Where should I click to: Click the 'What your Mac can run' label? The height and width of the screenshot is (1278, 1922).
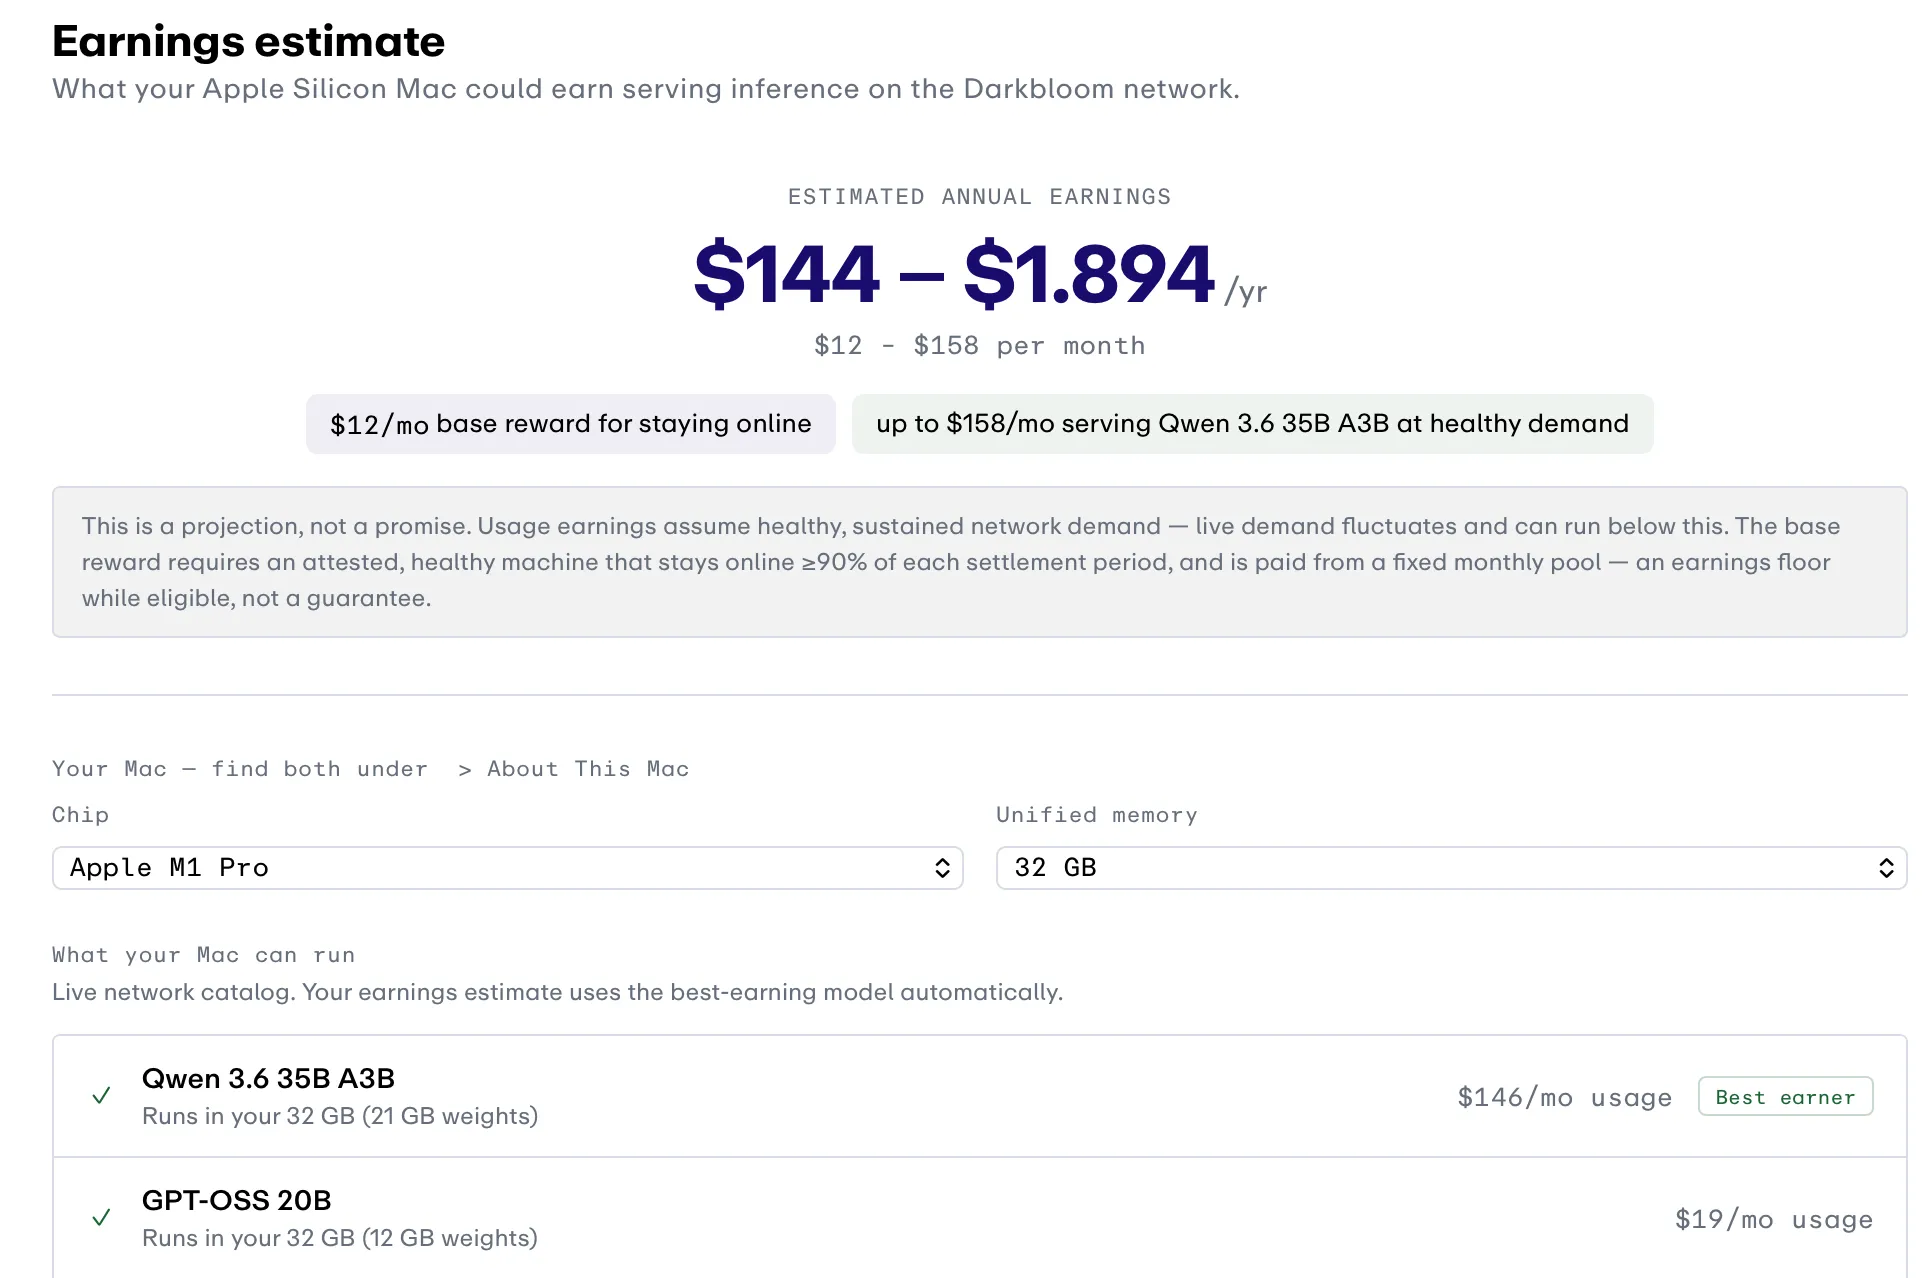(204, 955)
